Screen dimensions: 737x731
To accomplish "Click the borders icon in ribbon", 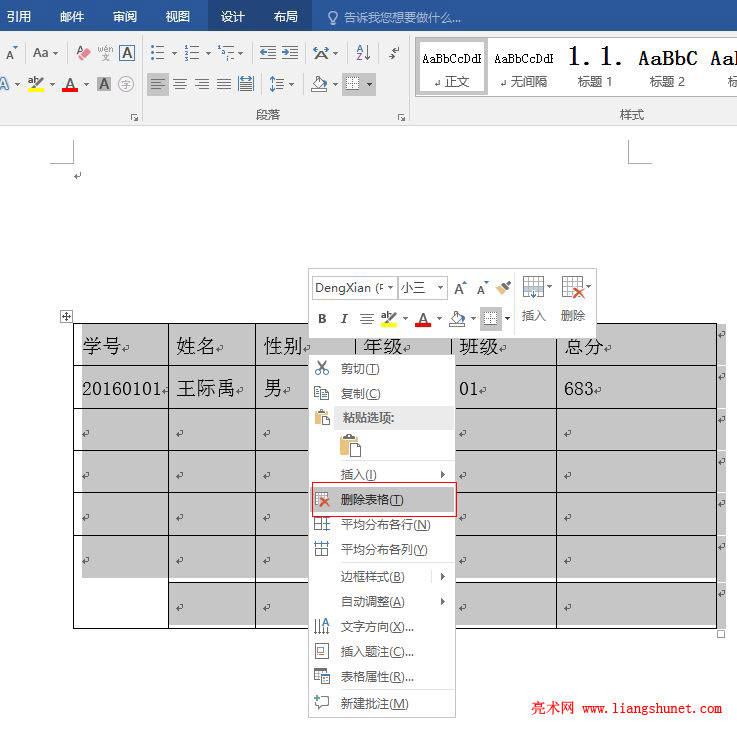I will pyautogui.click(x=353, y=84).
